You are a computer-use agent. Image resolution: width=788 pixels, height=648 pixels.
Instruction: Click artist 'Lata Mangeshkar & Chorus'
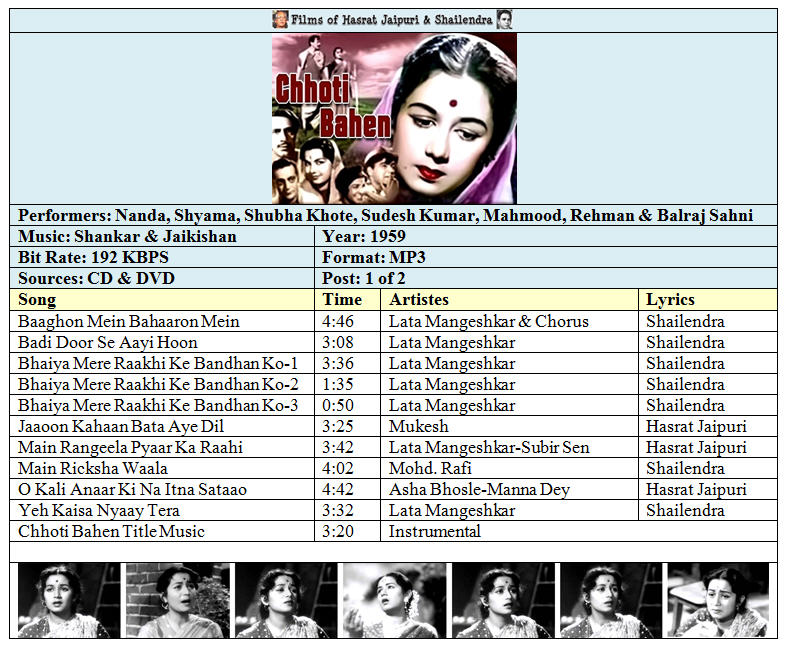(x=488, y=321)
